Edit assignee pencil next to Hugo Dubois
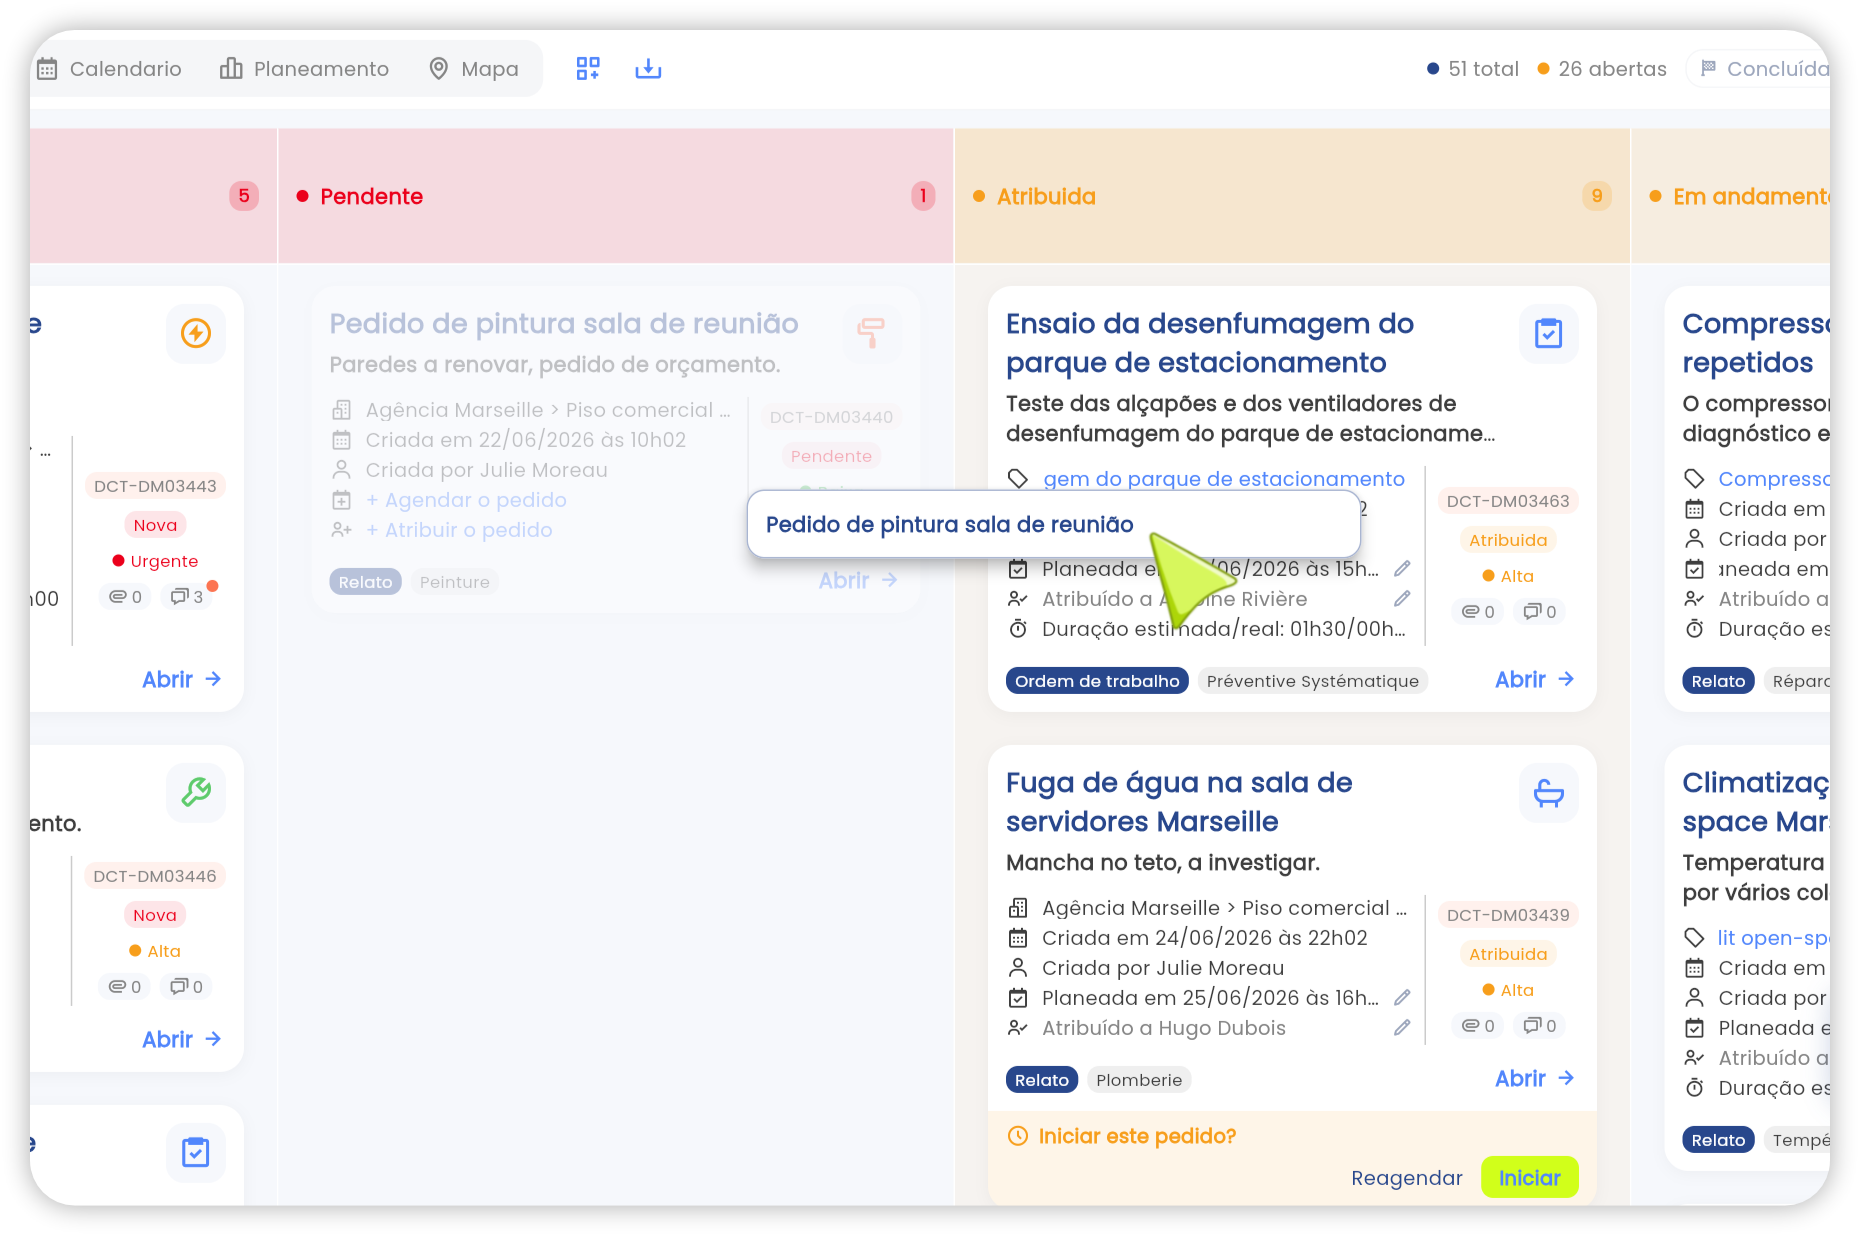This screenshot has height=1236, width=1860. pos(1402,1028)
